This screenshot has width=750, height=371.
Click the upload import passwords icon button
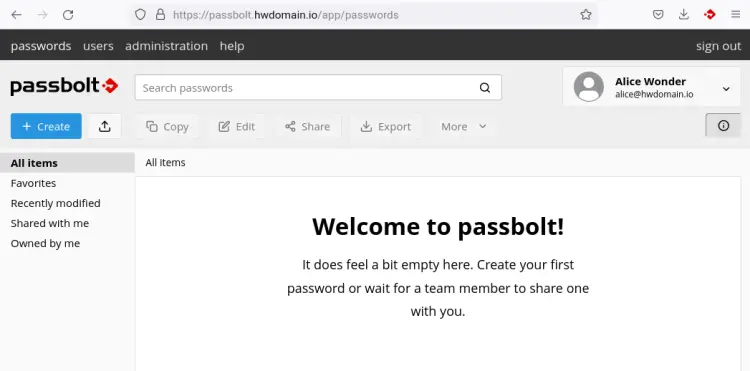105,126
